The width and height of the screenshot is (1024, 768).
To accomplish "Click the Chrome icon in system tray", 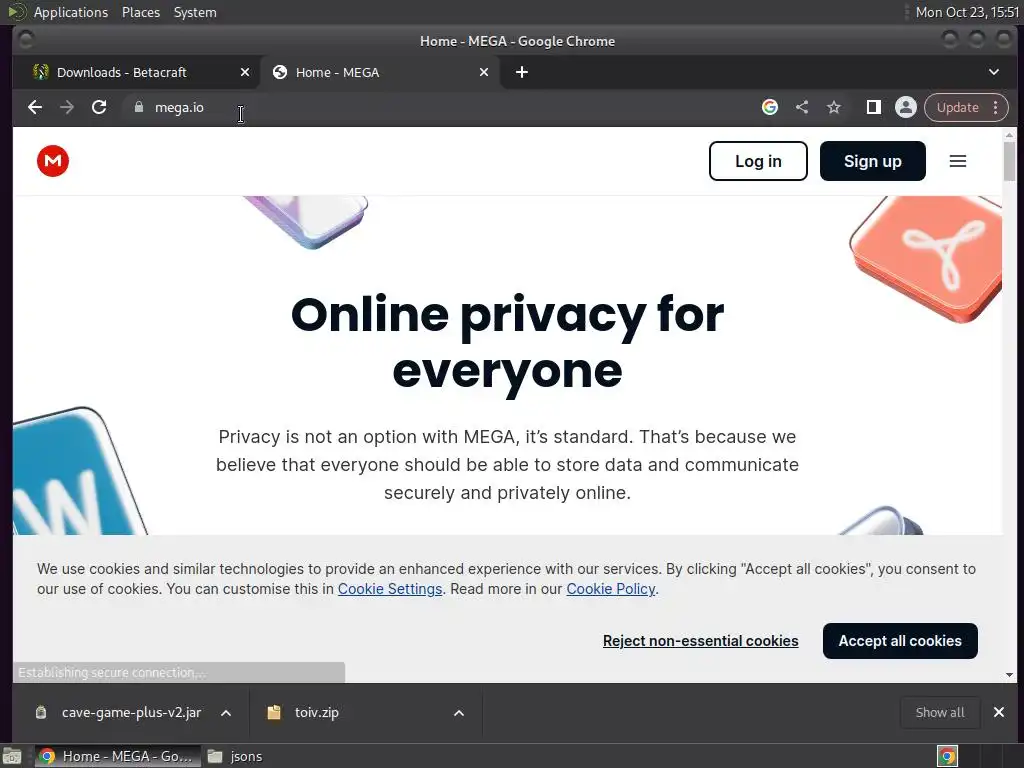I will click(948, 756).
